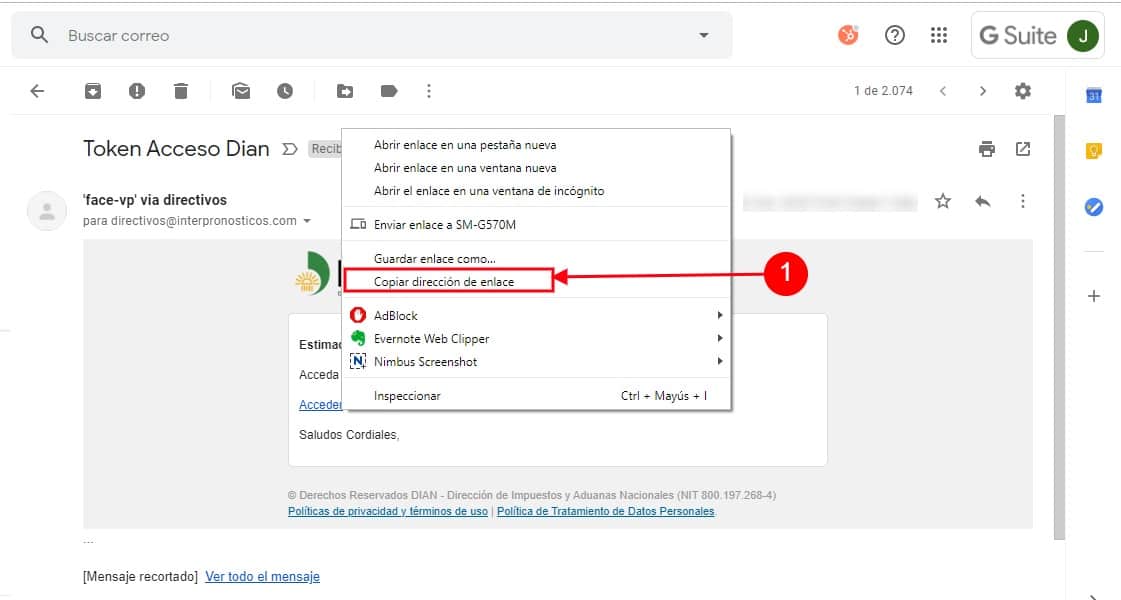Mark email as unread
Image resolution: width=1121 pixels, height=600 pixels.
tap(241, 91)
